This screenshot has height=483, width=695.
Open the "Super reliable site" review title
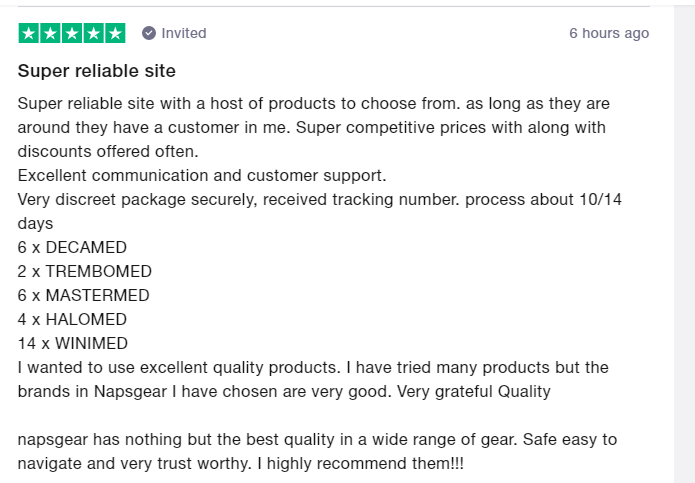(97, 71)
